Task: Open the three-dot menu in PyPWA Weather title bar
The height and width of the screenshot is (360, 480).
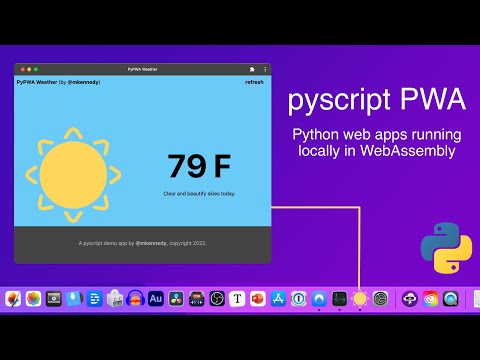Action: click(265, 69)
